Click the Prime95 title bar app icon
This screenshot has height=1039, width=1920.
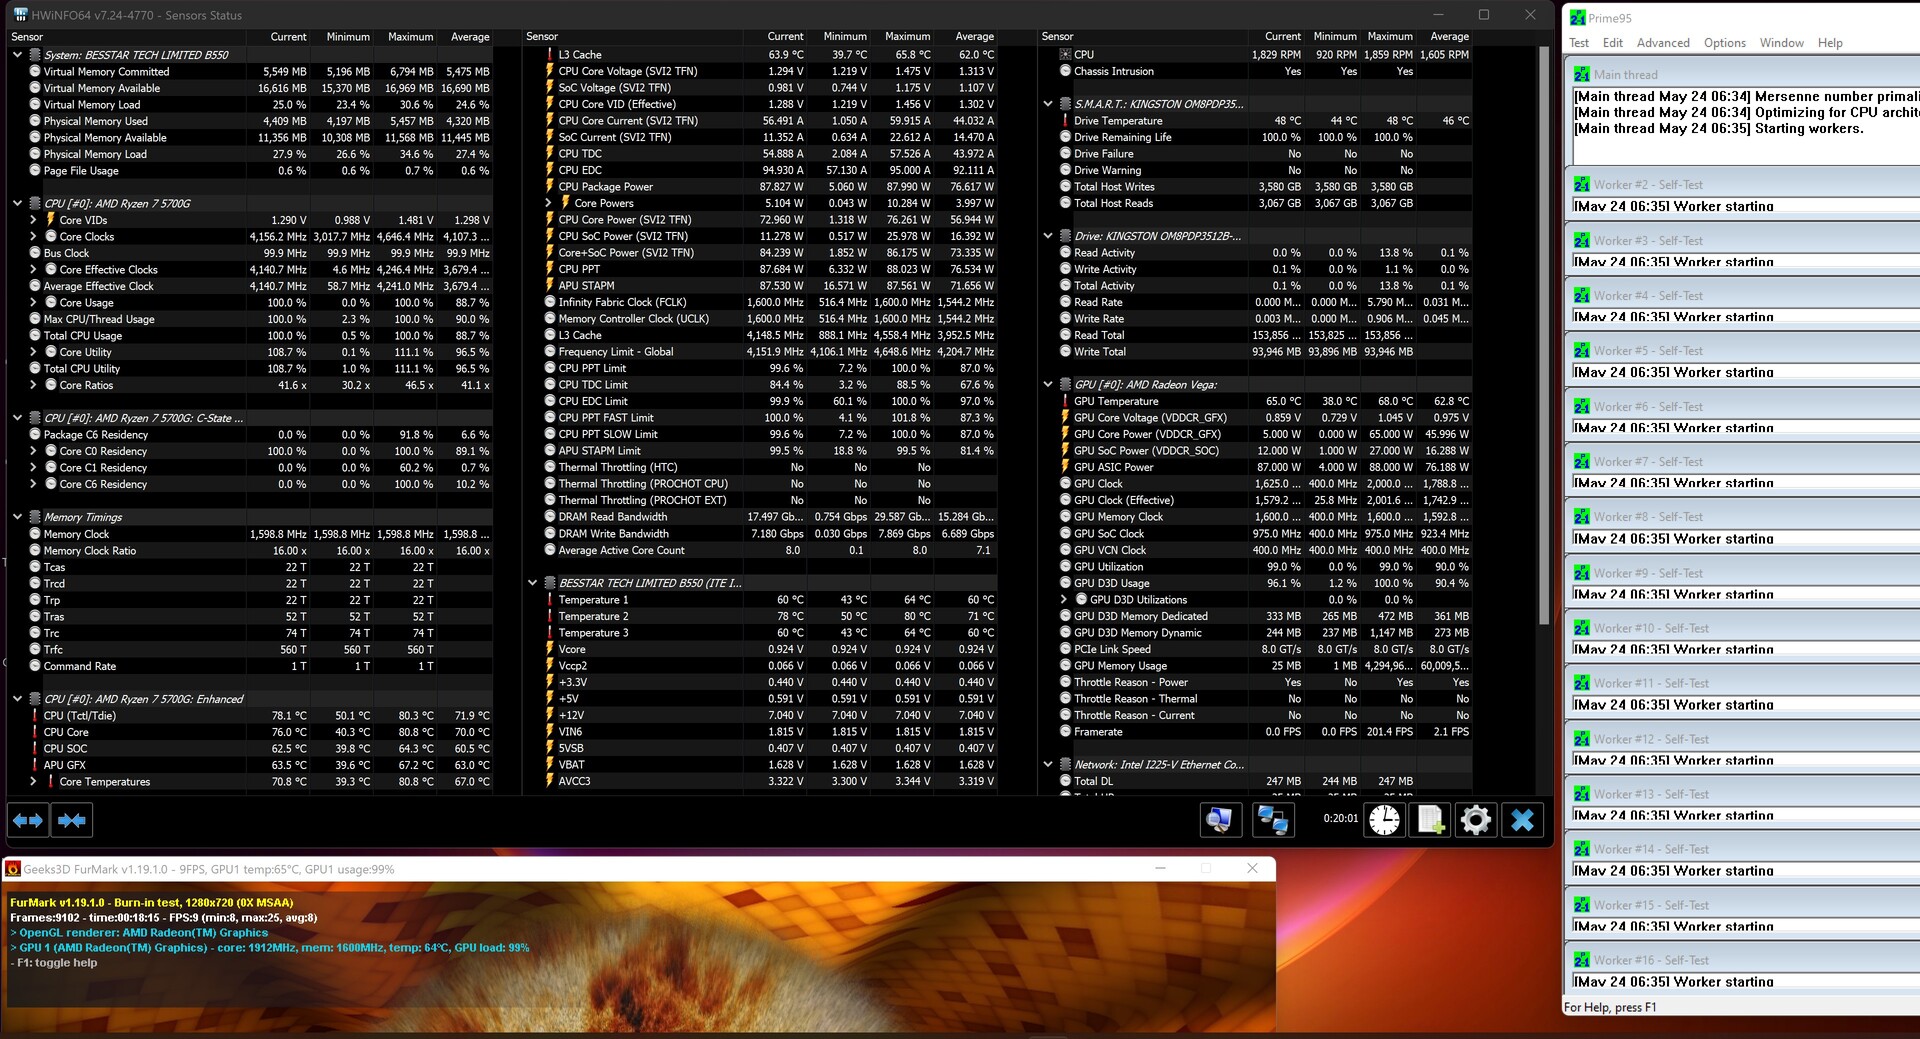pyautogui.click(x=1578, y=18)
